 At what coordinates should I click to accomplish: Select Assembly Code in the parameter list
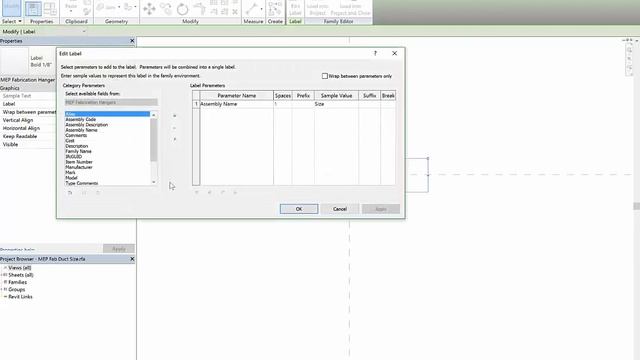point(80,120)
